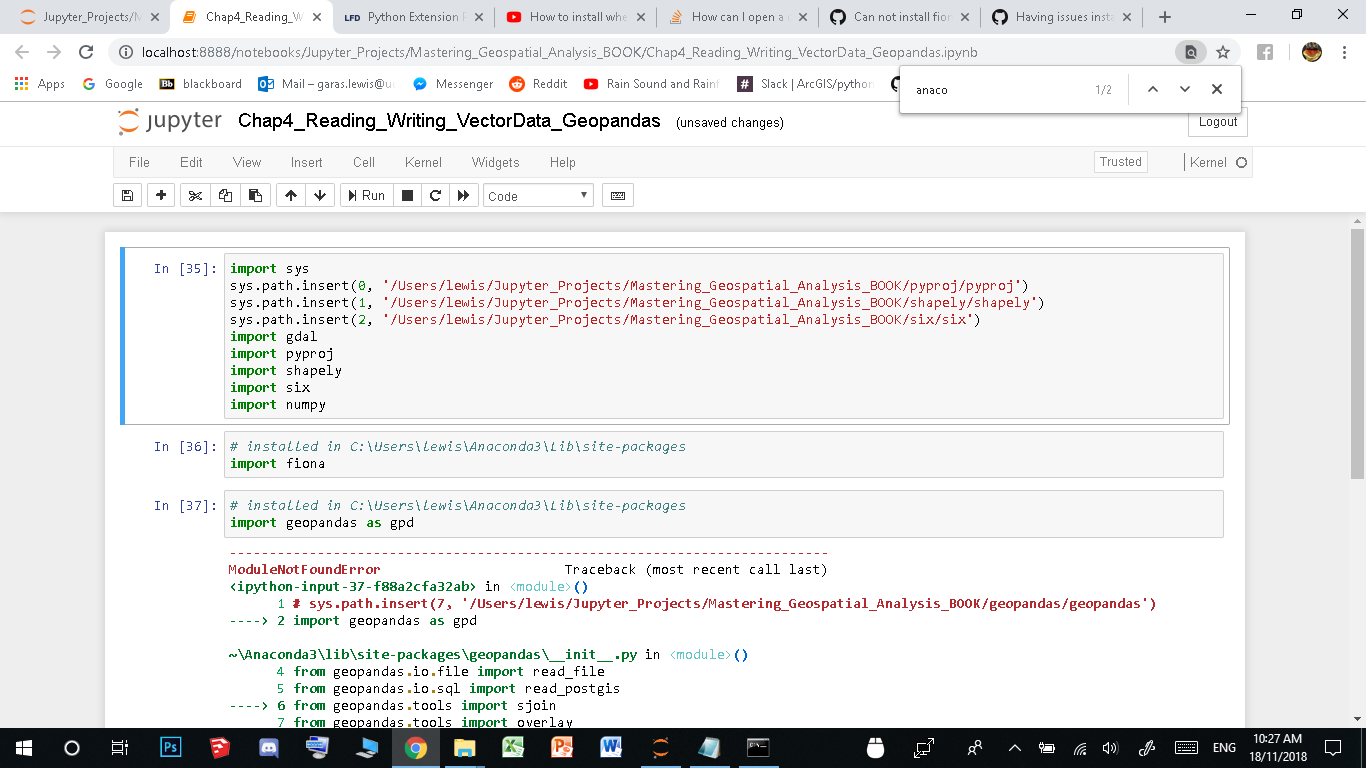Restart the kernel using the circular arrow icon
This screenshot has height=768, width=1366.
tap(435, 195)
